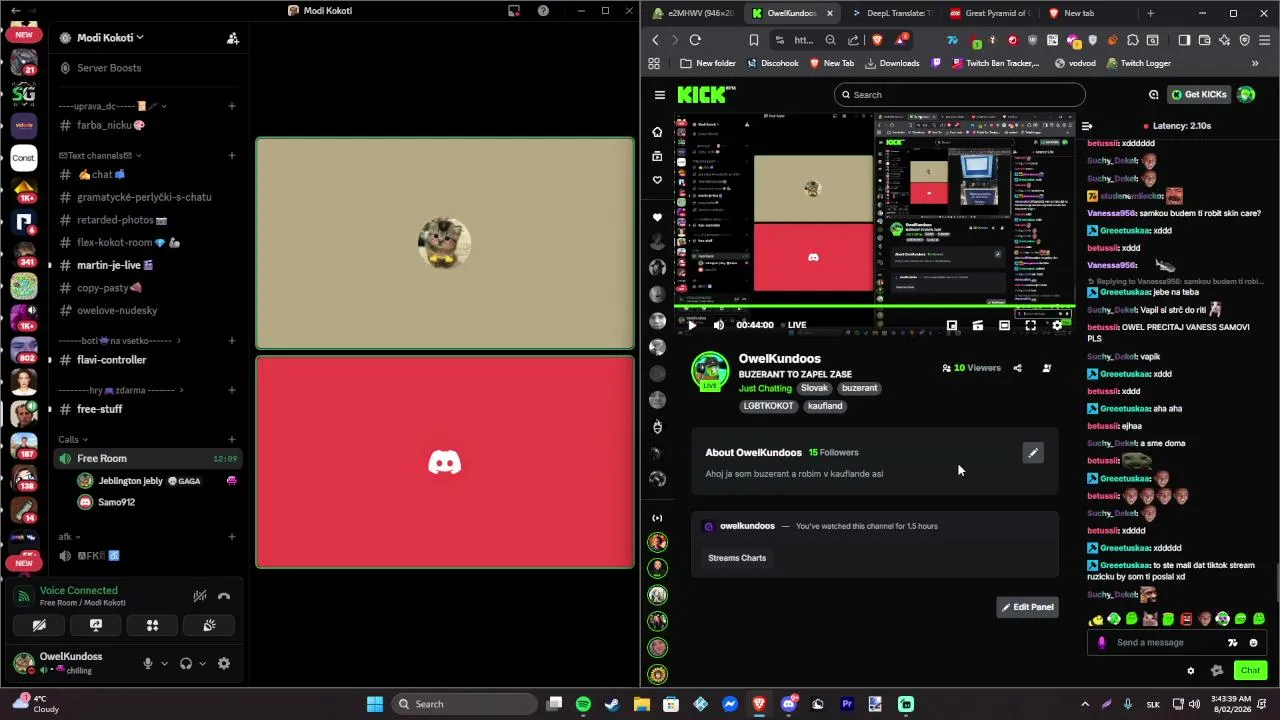Image resolution: width=1280 pixels, height=720 pixels.
Task: Collapse the afk category in Discord
Action: [x=70, y=537]
